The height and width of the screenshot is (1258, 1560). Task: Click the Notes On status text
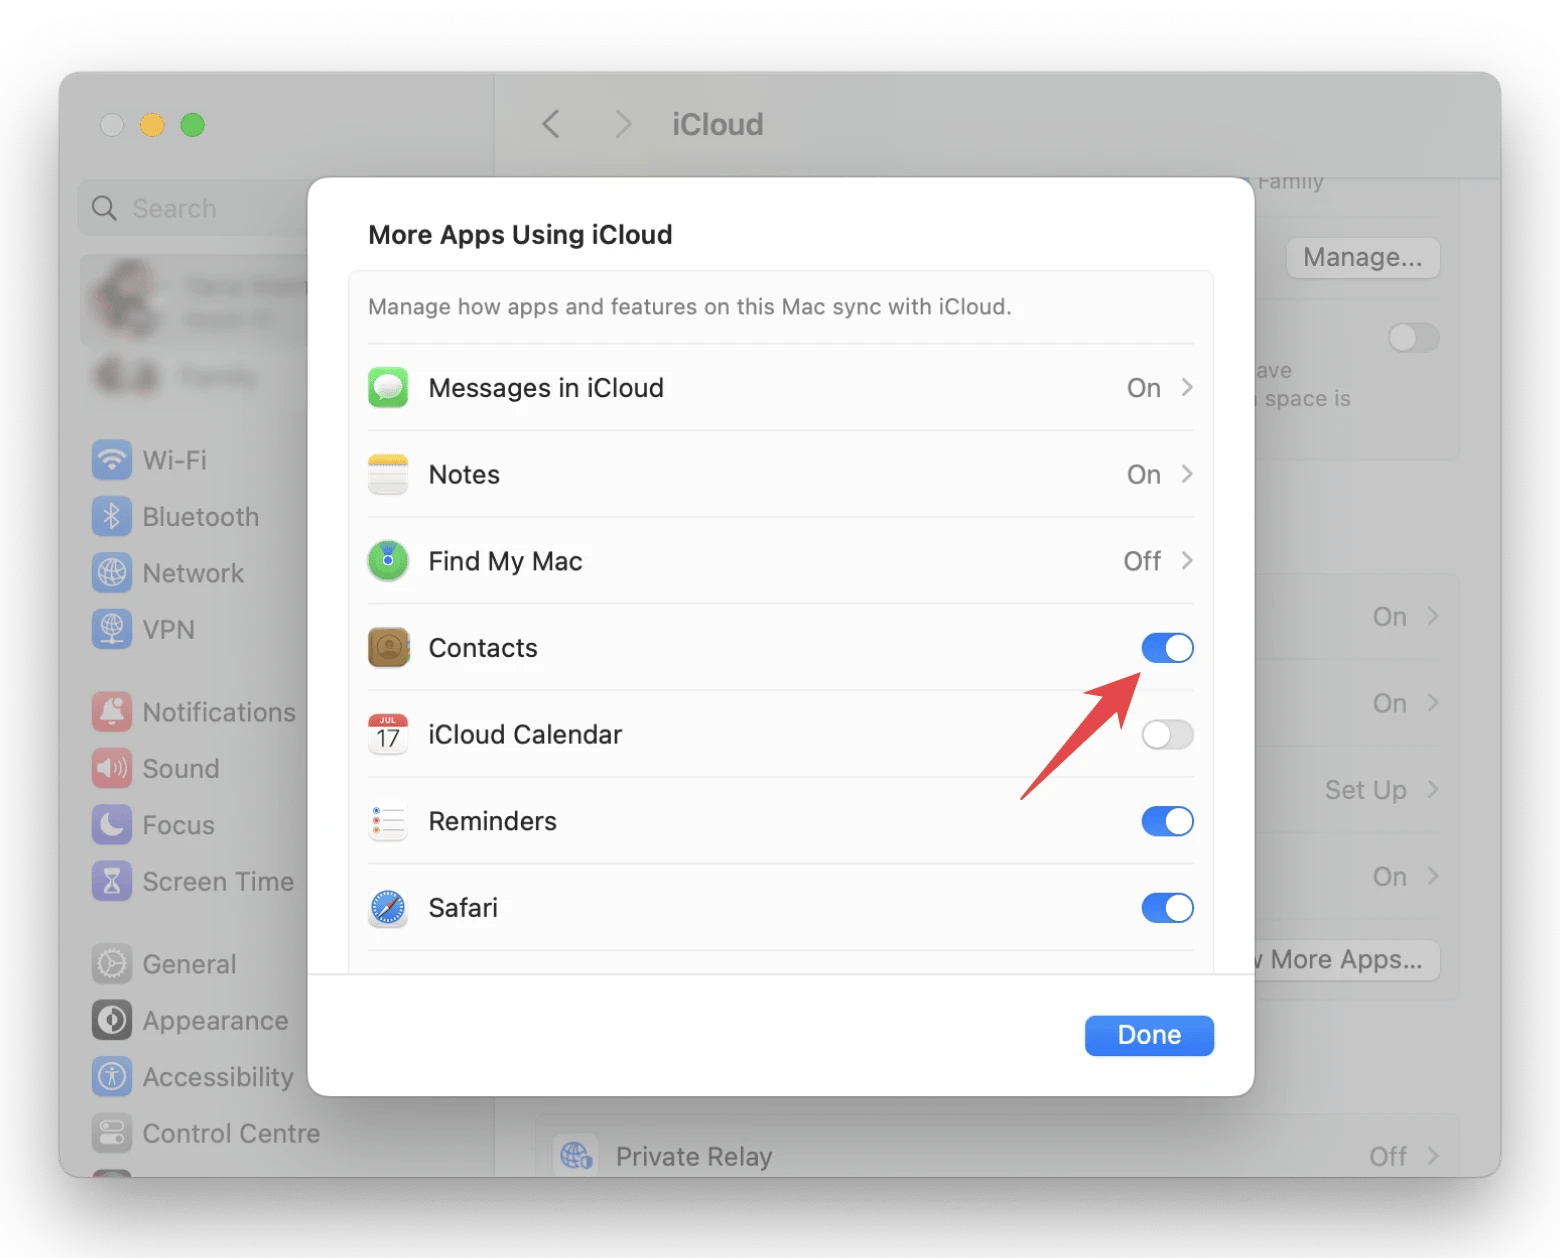pos(1144,475)
